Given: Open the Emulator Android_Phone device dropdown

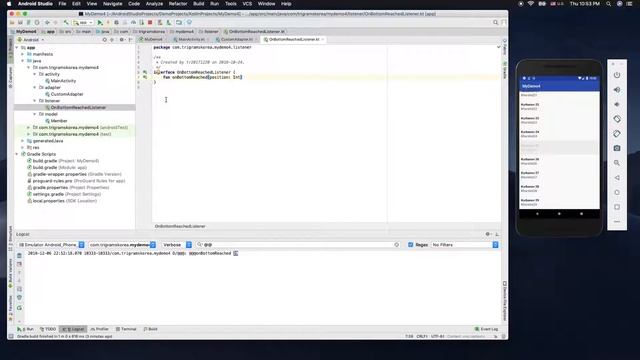Looking at the screenshot, I should pos(51,245).
